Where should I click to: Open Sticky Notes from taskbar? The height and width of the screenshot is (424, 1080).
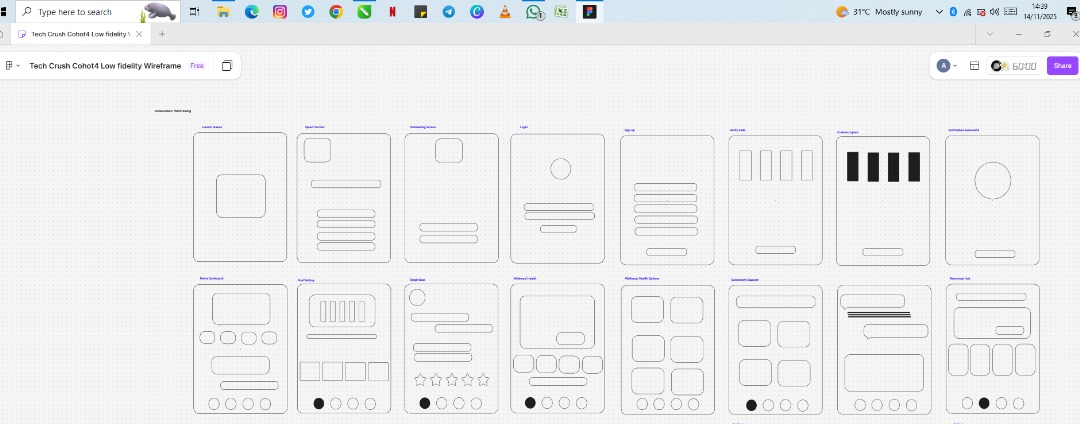click(421, 12)
